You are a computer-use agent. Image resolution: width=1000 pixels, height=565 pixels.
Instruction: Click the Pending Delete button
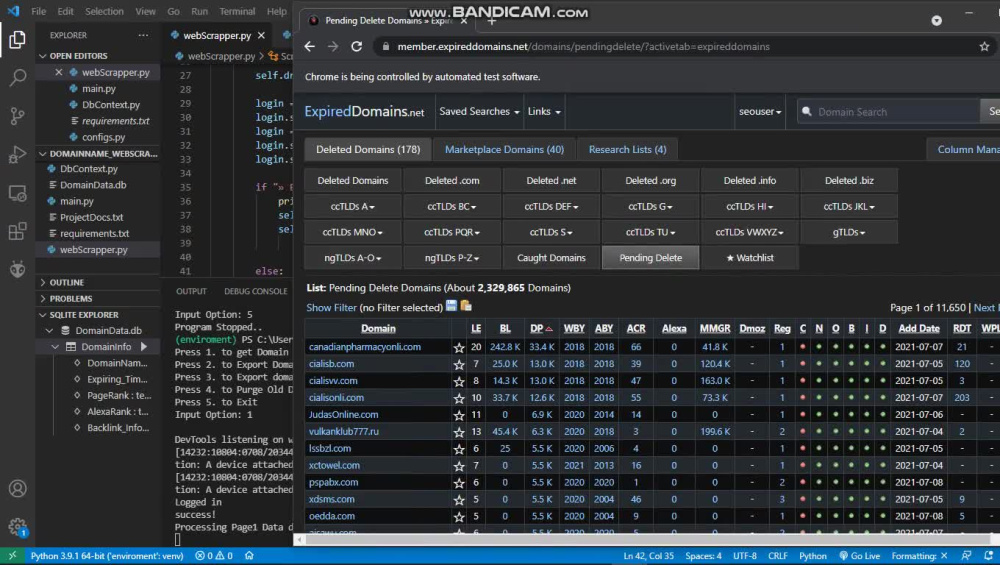point(651,258)
